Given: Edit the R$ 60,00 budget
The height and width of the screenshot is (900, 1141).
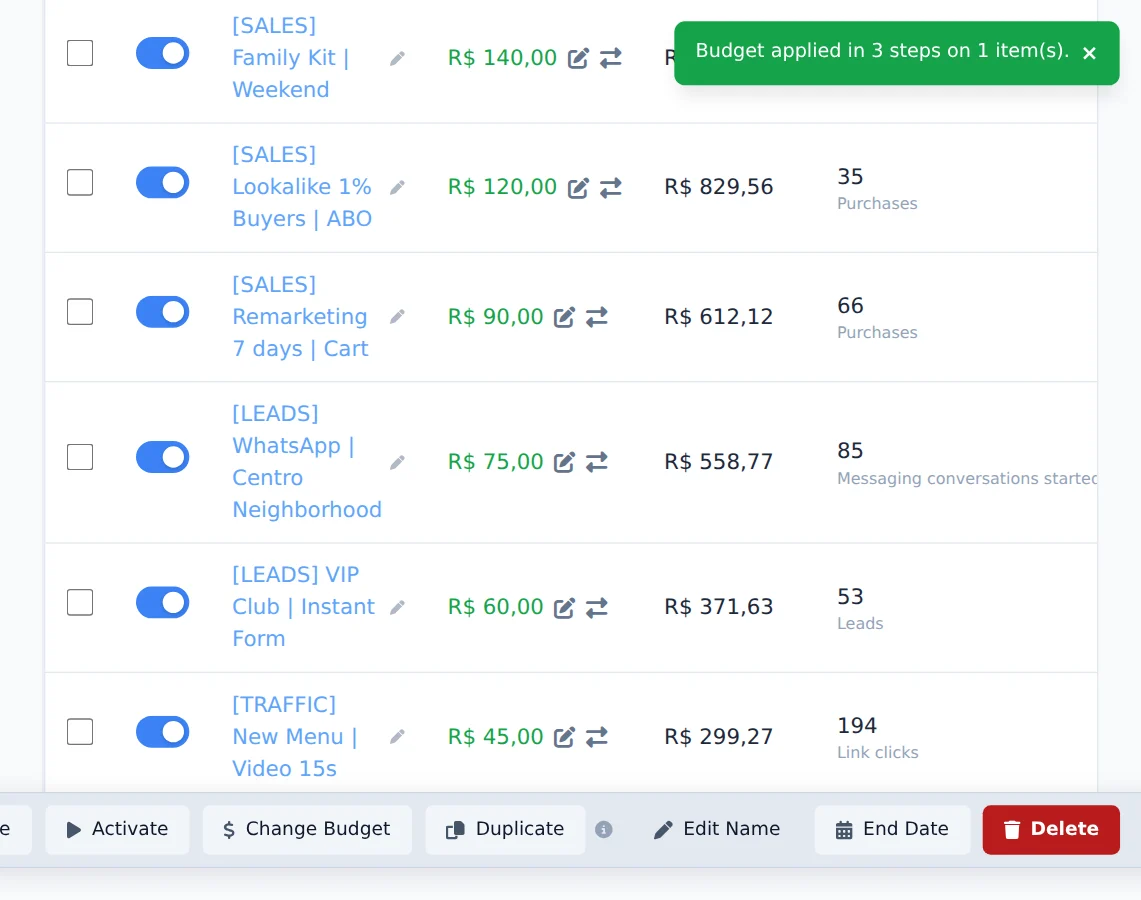Looking at the screenshot, I should click(x=564, y=608).
